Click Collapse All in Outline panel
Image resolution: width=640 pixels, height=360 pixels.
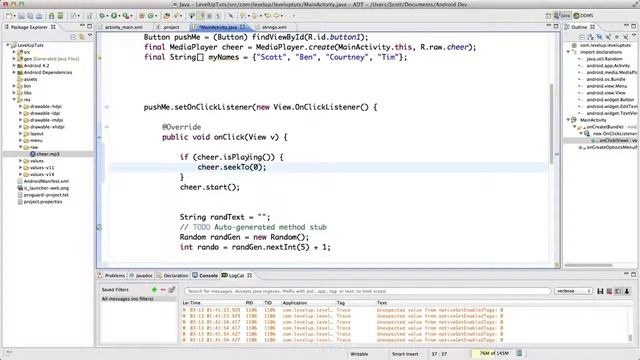[582, 37]
